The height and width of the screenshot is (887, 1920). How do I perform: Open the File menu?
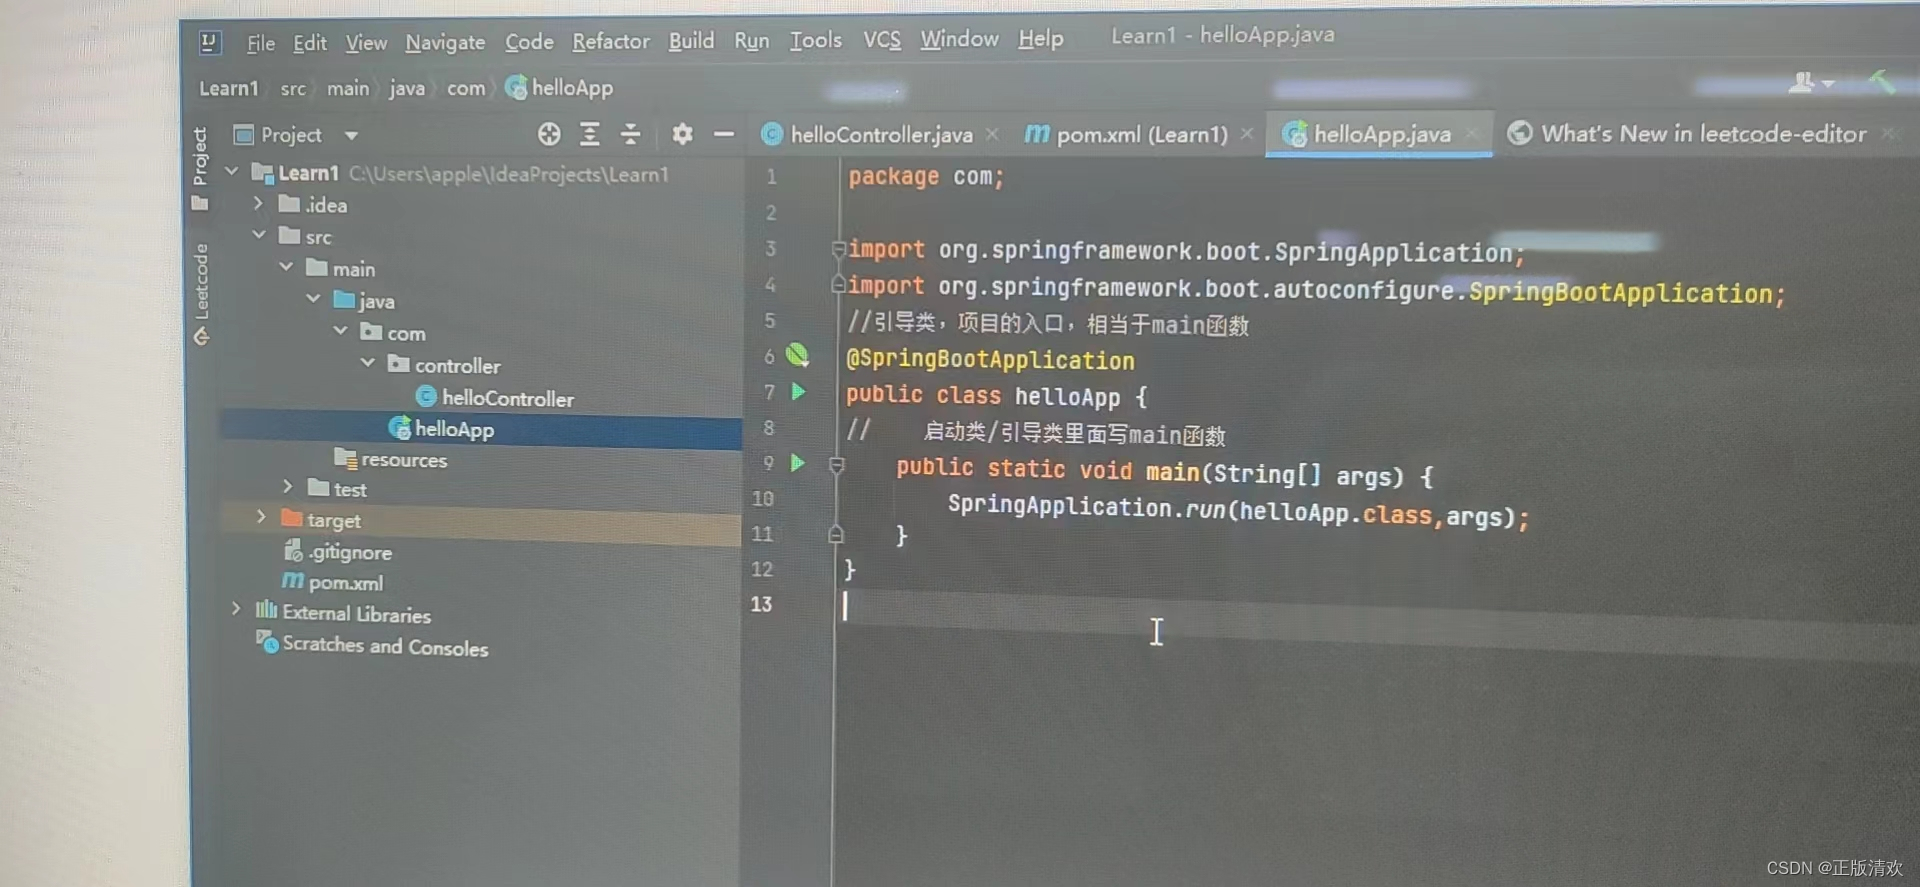tap(260, 43)
